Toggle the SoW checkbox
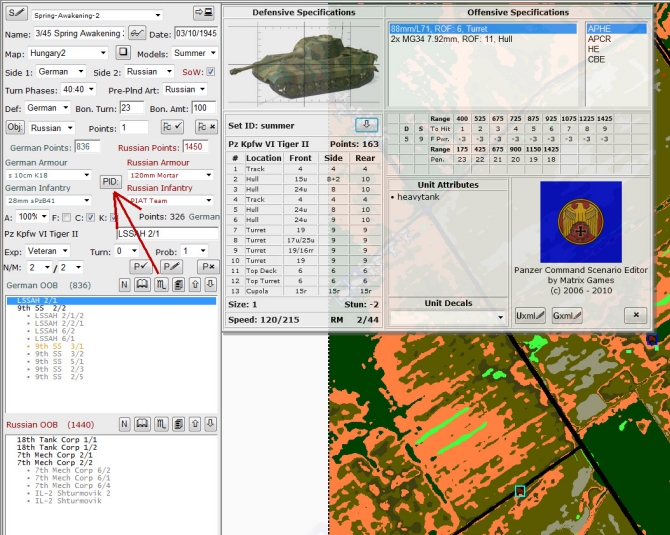Image resolution: width=670 pixels, height=535 pixels. point(210,73)
